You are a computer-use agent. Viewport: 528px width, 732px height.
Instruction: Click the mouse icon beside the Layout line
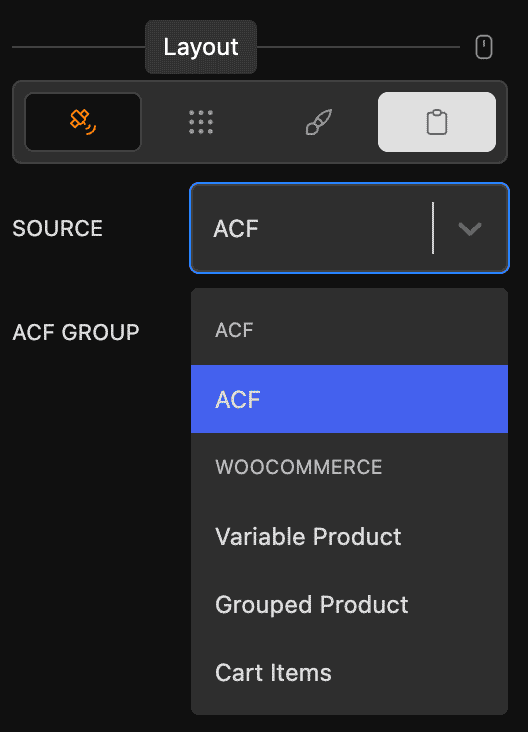[x=484, y=47]
